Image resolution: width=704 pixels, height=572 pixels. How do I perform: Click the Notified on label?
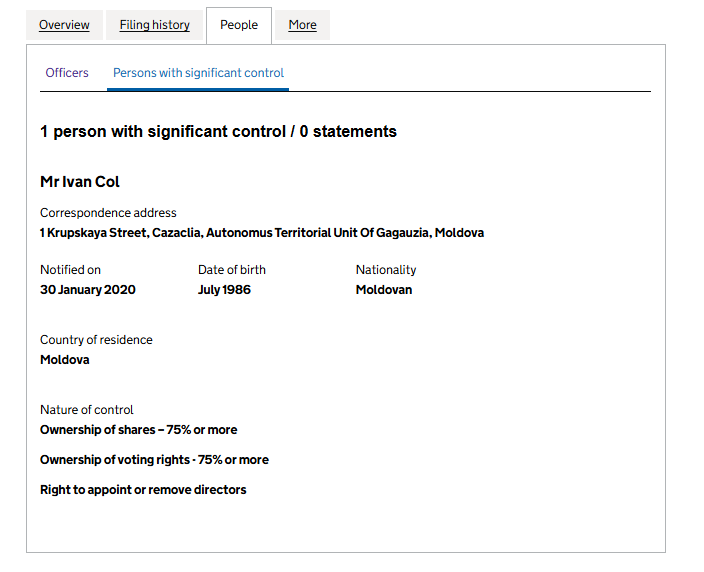70,270
